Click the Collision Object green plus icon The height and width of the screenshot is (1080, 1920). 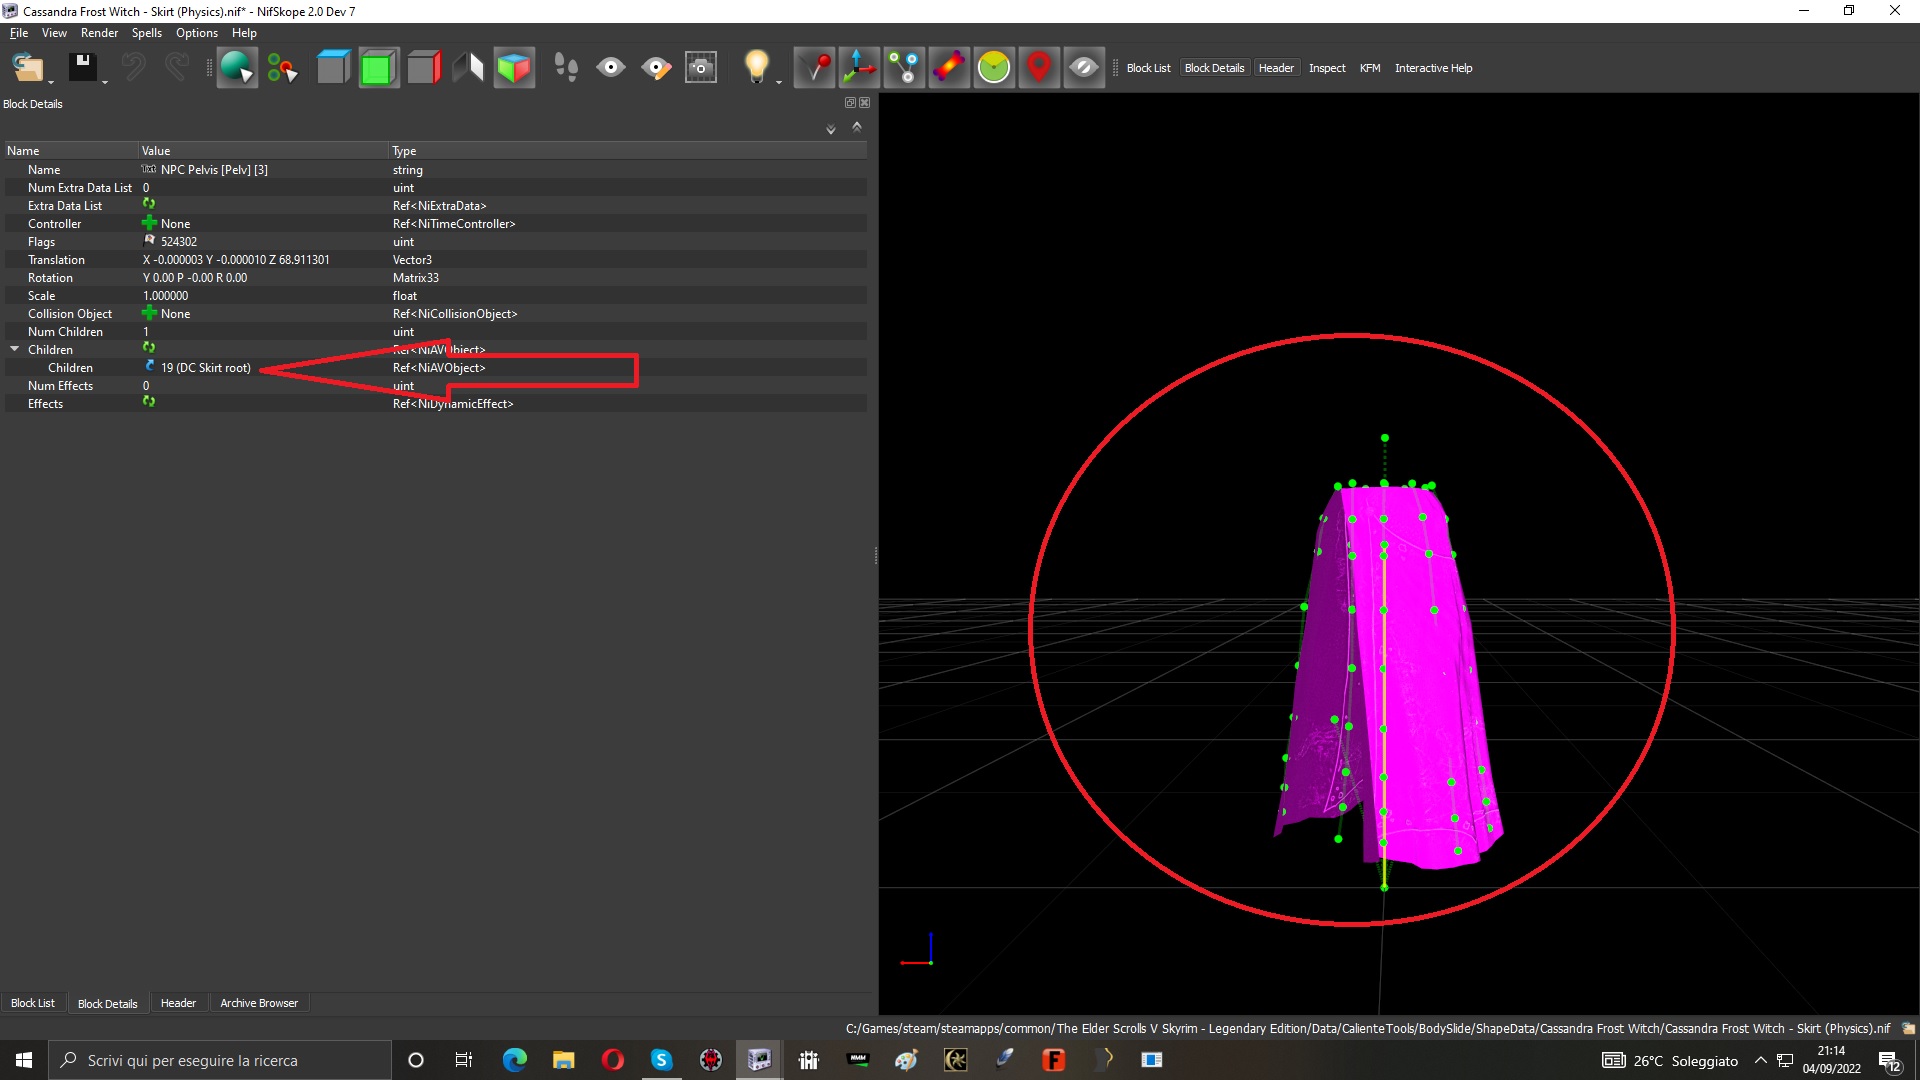click(150, 313)
